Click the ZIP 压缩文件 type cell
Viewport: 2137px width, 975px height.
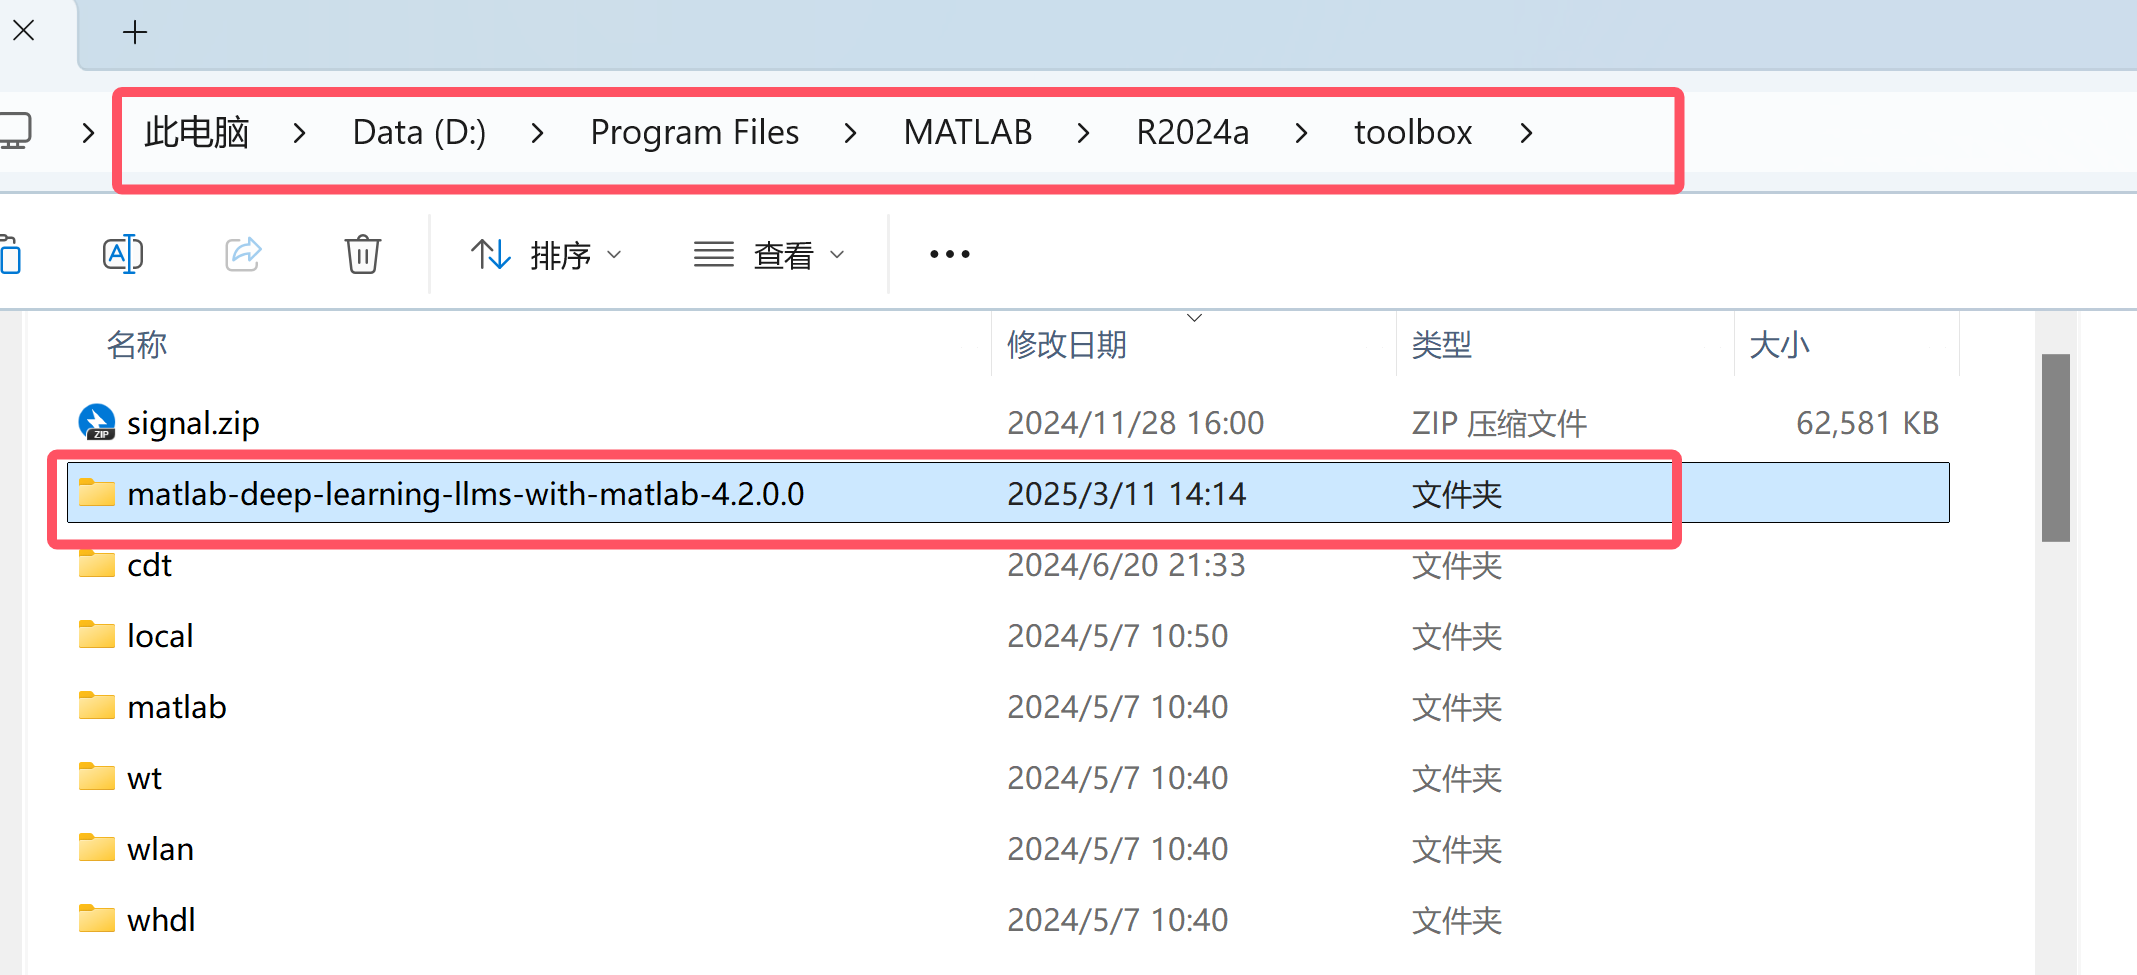1499,423
